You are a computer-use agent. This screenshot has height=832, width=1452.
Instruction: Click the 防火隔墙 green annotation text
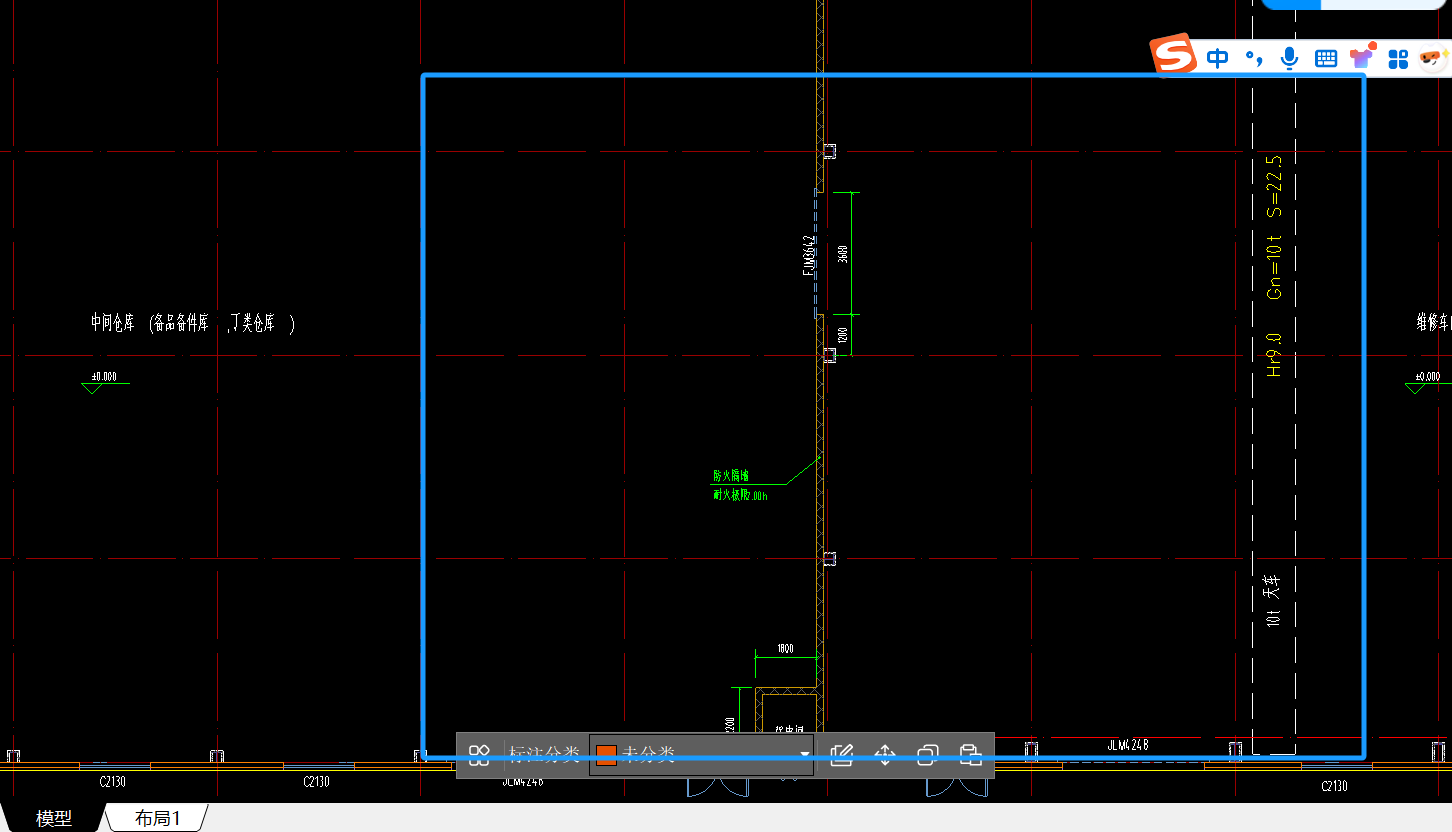tap(730, 476)
